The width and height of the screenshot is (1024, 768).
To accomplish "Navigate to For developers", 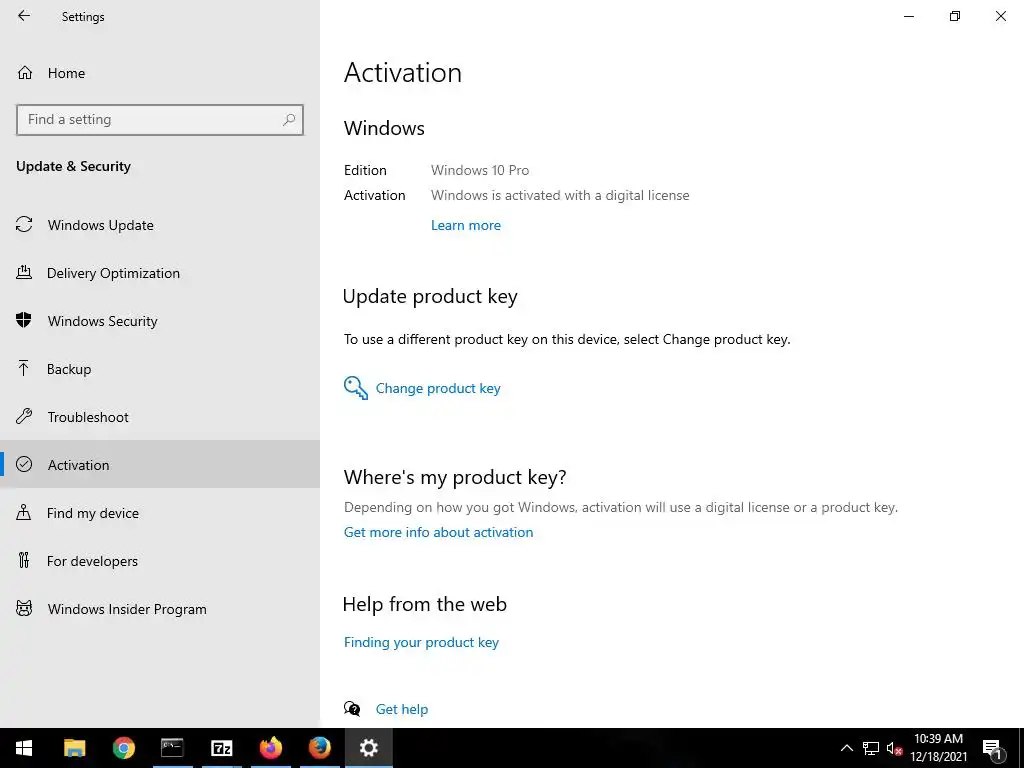I will coord(160,560).
